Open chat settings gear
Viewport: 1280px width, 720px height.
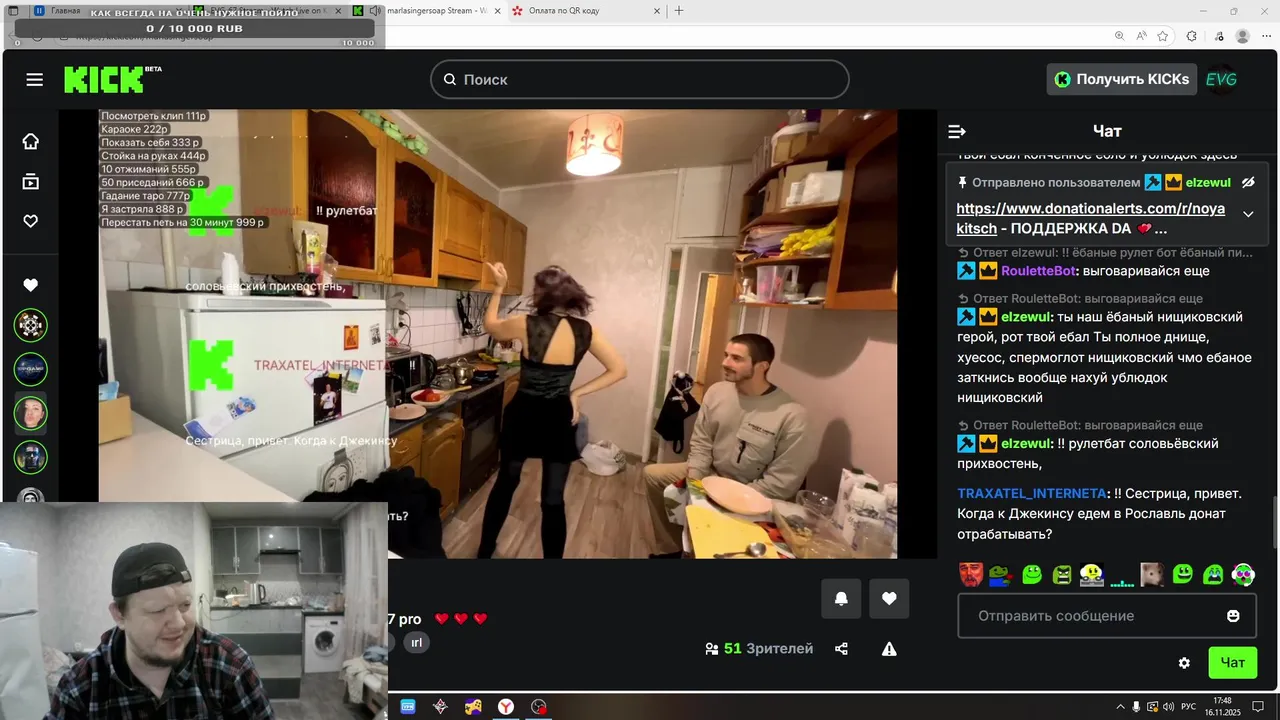[x=1184, y=663]
